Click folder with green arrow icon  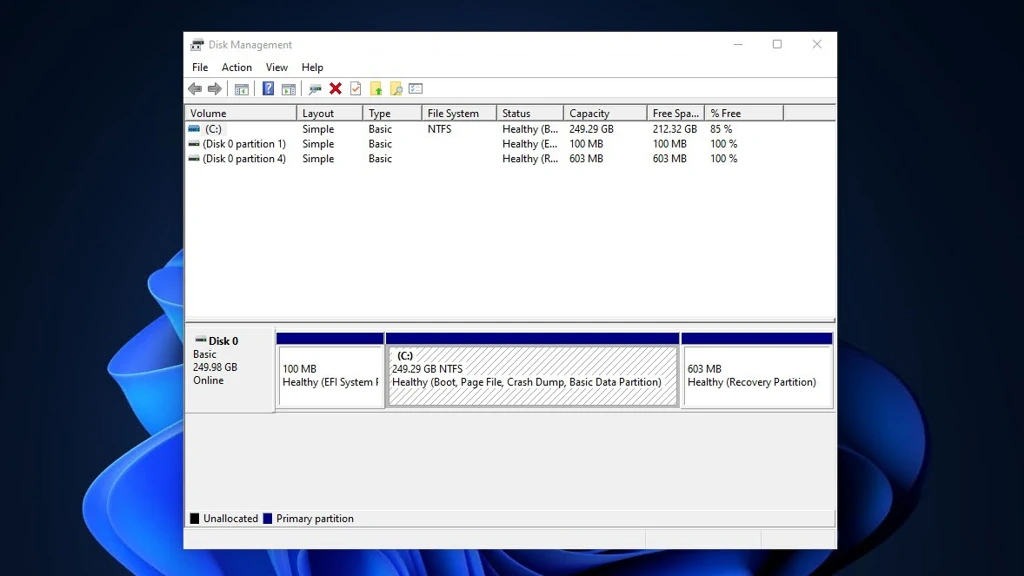pos(376,89)
